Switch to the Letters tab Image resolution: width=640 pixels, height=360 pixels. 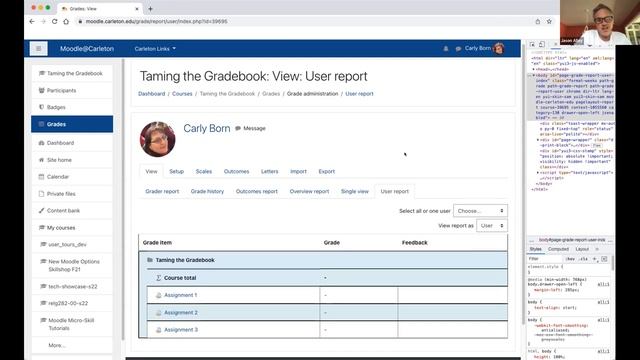(x=270, y=171)
